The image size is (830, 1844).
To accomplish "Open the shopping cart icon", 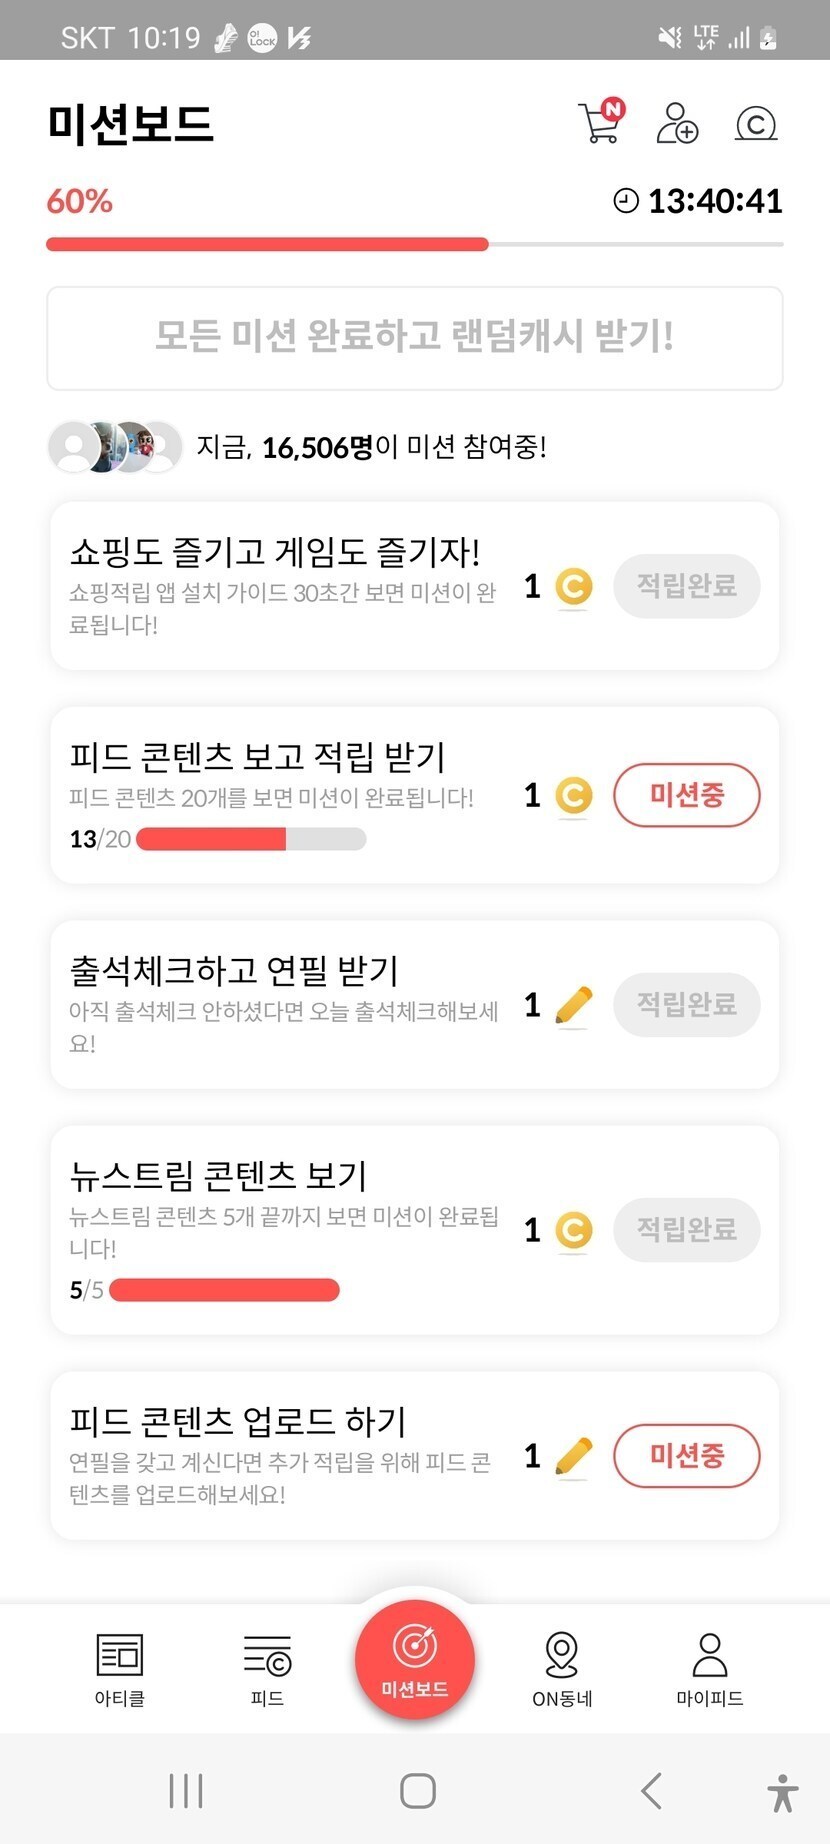I will 600,123.
